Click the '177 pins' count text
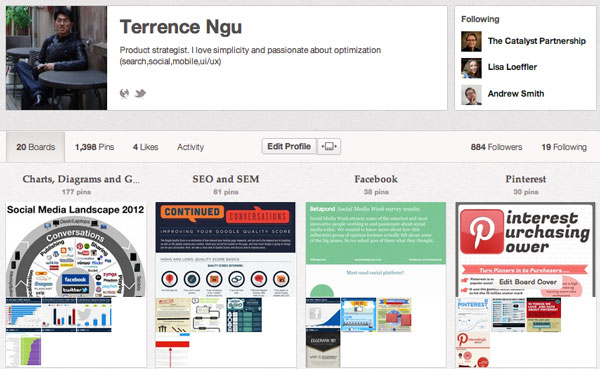The image size is (600, 369). [76, 192]
